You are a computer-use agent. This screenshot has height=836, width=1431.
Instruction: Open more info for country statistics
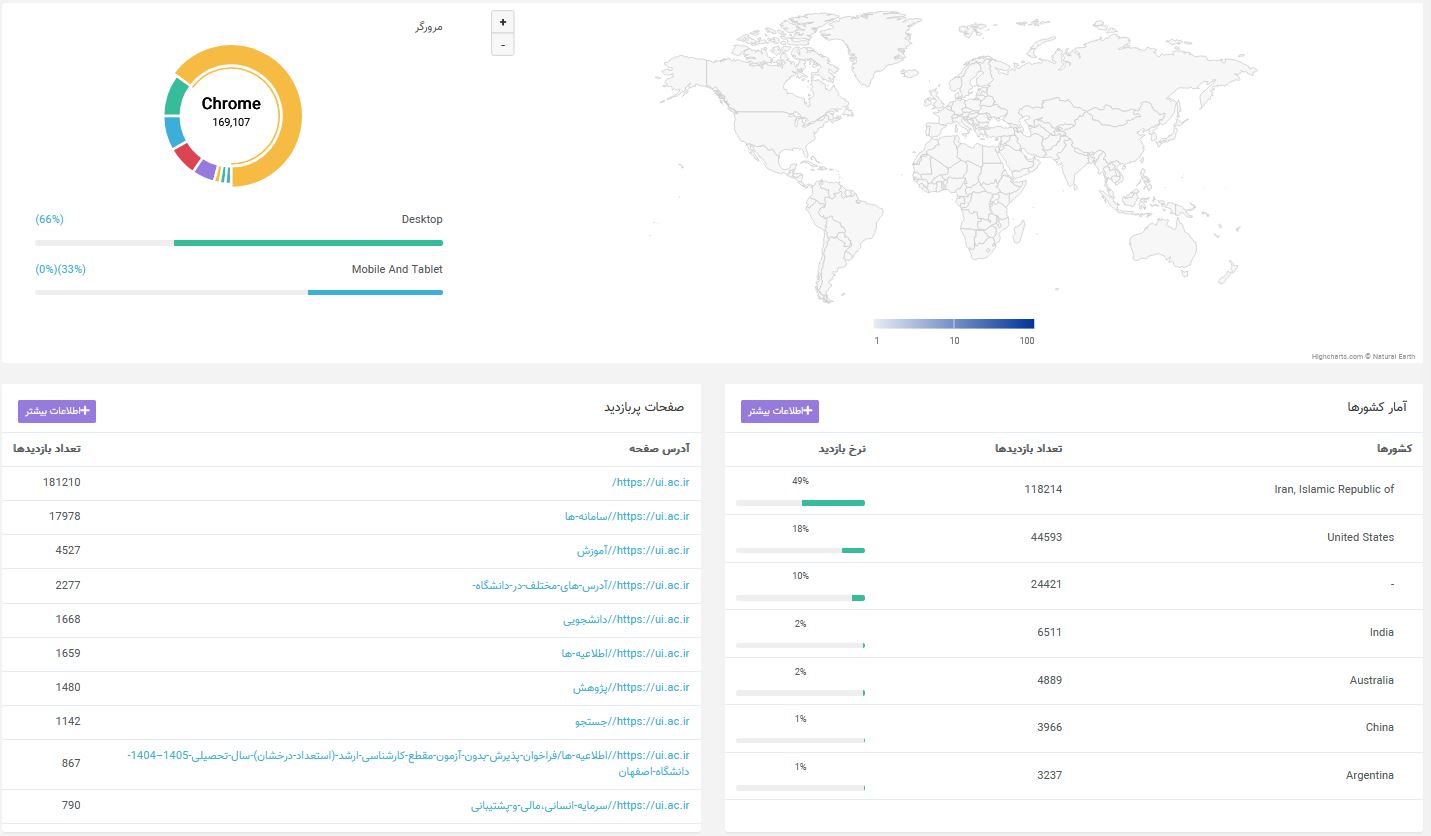[x=780, y=411]
